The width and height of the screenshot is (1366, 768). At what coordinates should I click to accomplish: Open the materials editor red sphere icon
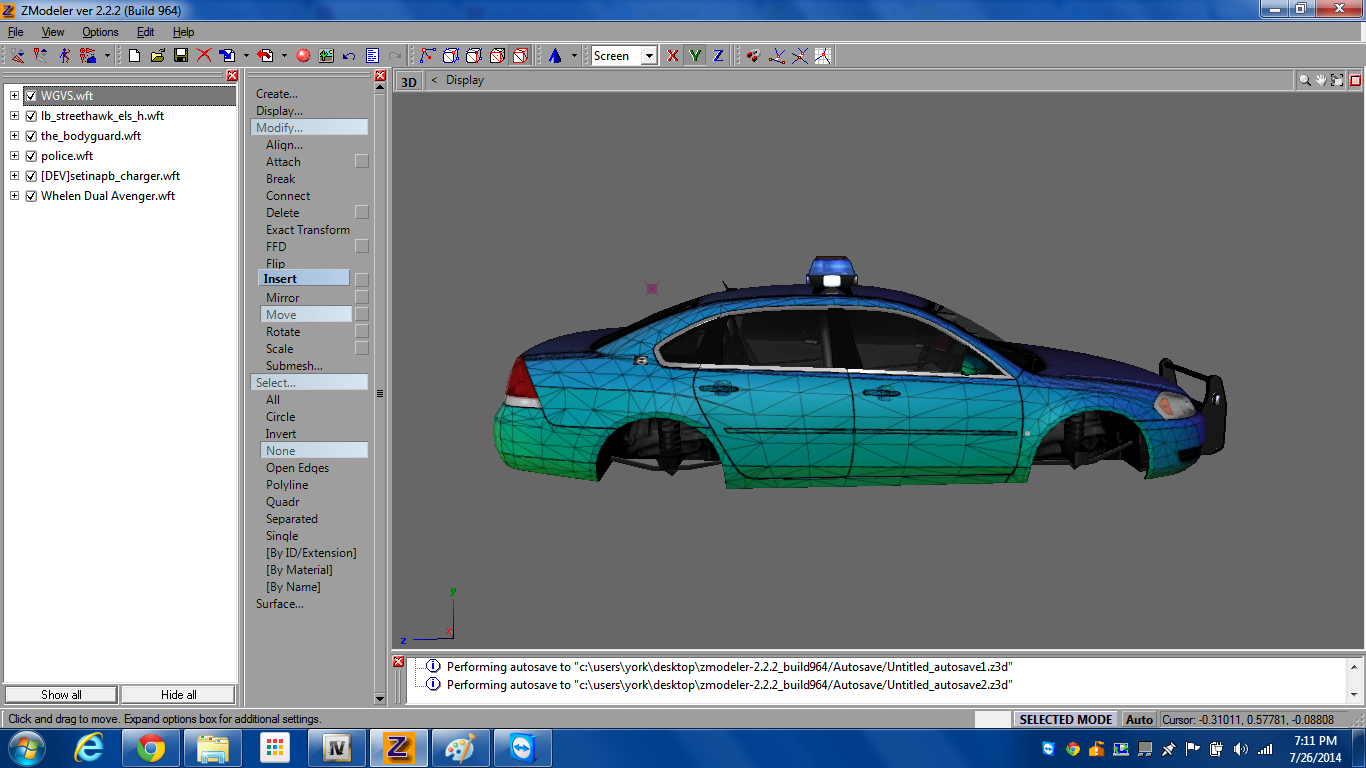[303, 56]
